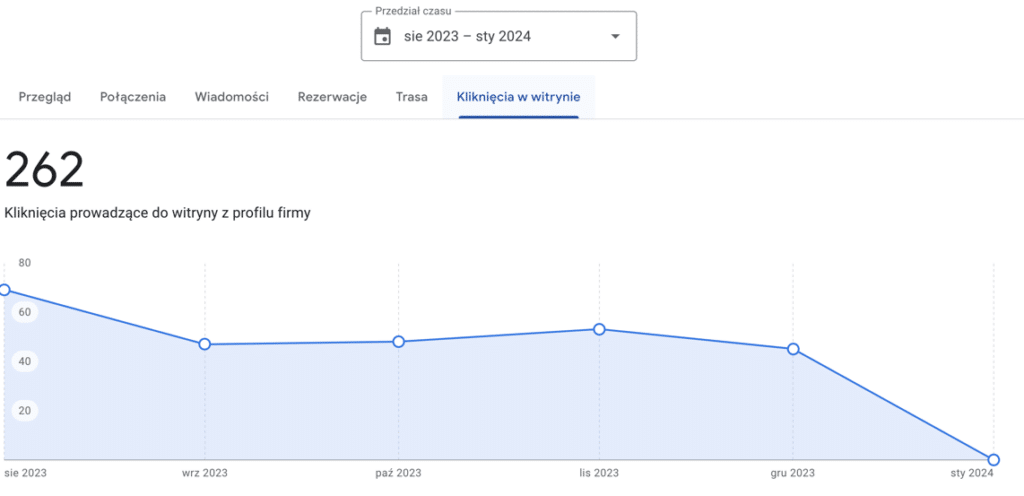Viewport: 1024px width, 496px height.
Task: Select the Kliknięcia w witrynie tab
Action: point(518,97)
